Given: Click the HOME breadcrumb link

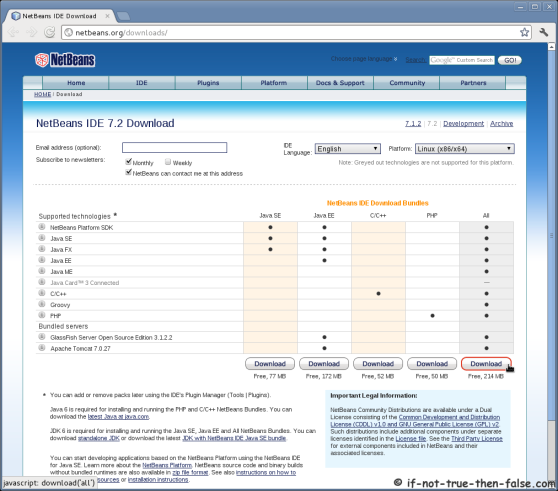Looking at the screenshot, I should click(42, 94).
